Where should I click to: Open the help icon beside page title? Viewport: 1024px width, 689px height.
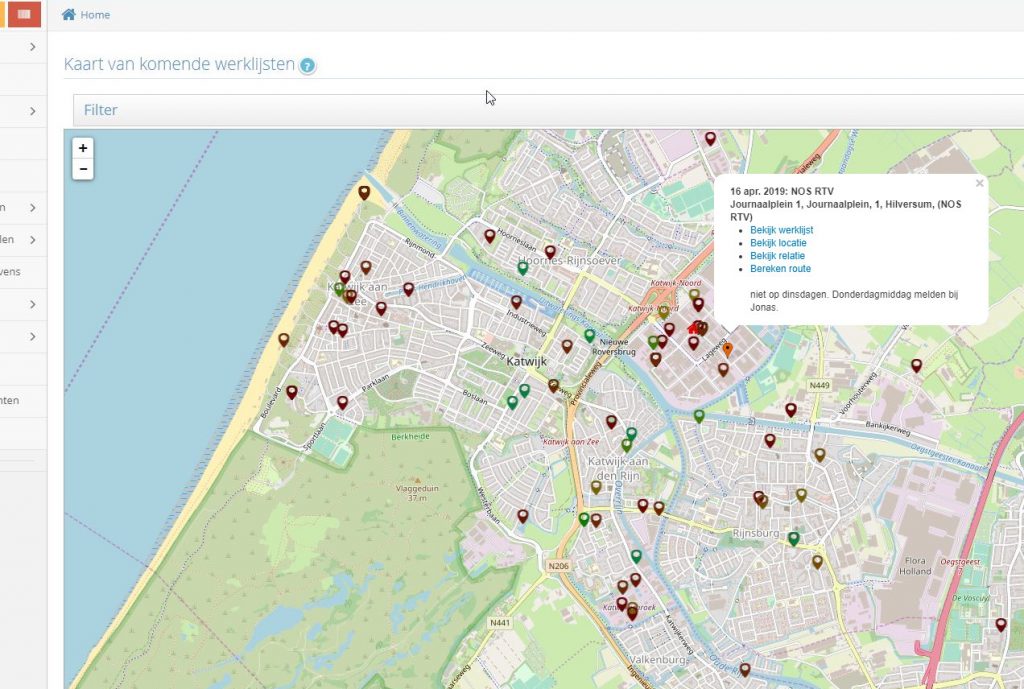pos(308,66)
